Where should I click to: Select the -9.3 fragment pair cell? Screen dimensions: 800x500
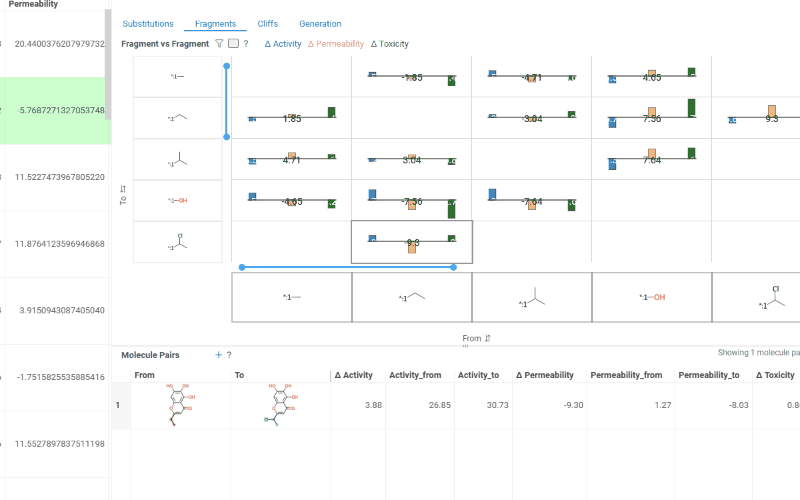[412, 242]
